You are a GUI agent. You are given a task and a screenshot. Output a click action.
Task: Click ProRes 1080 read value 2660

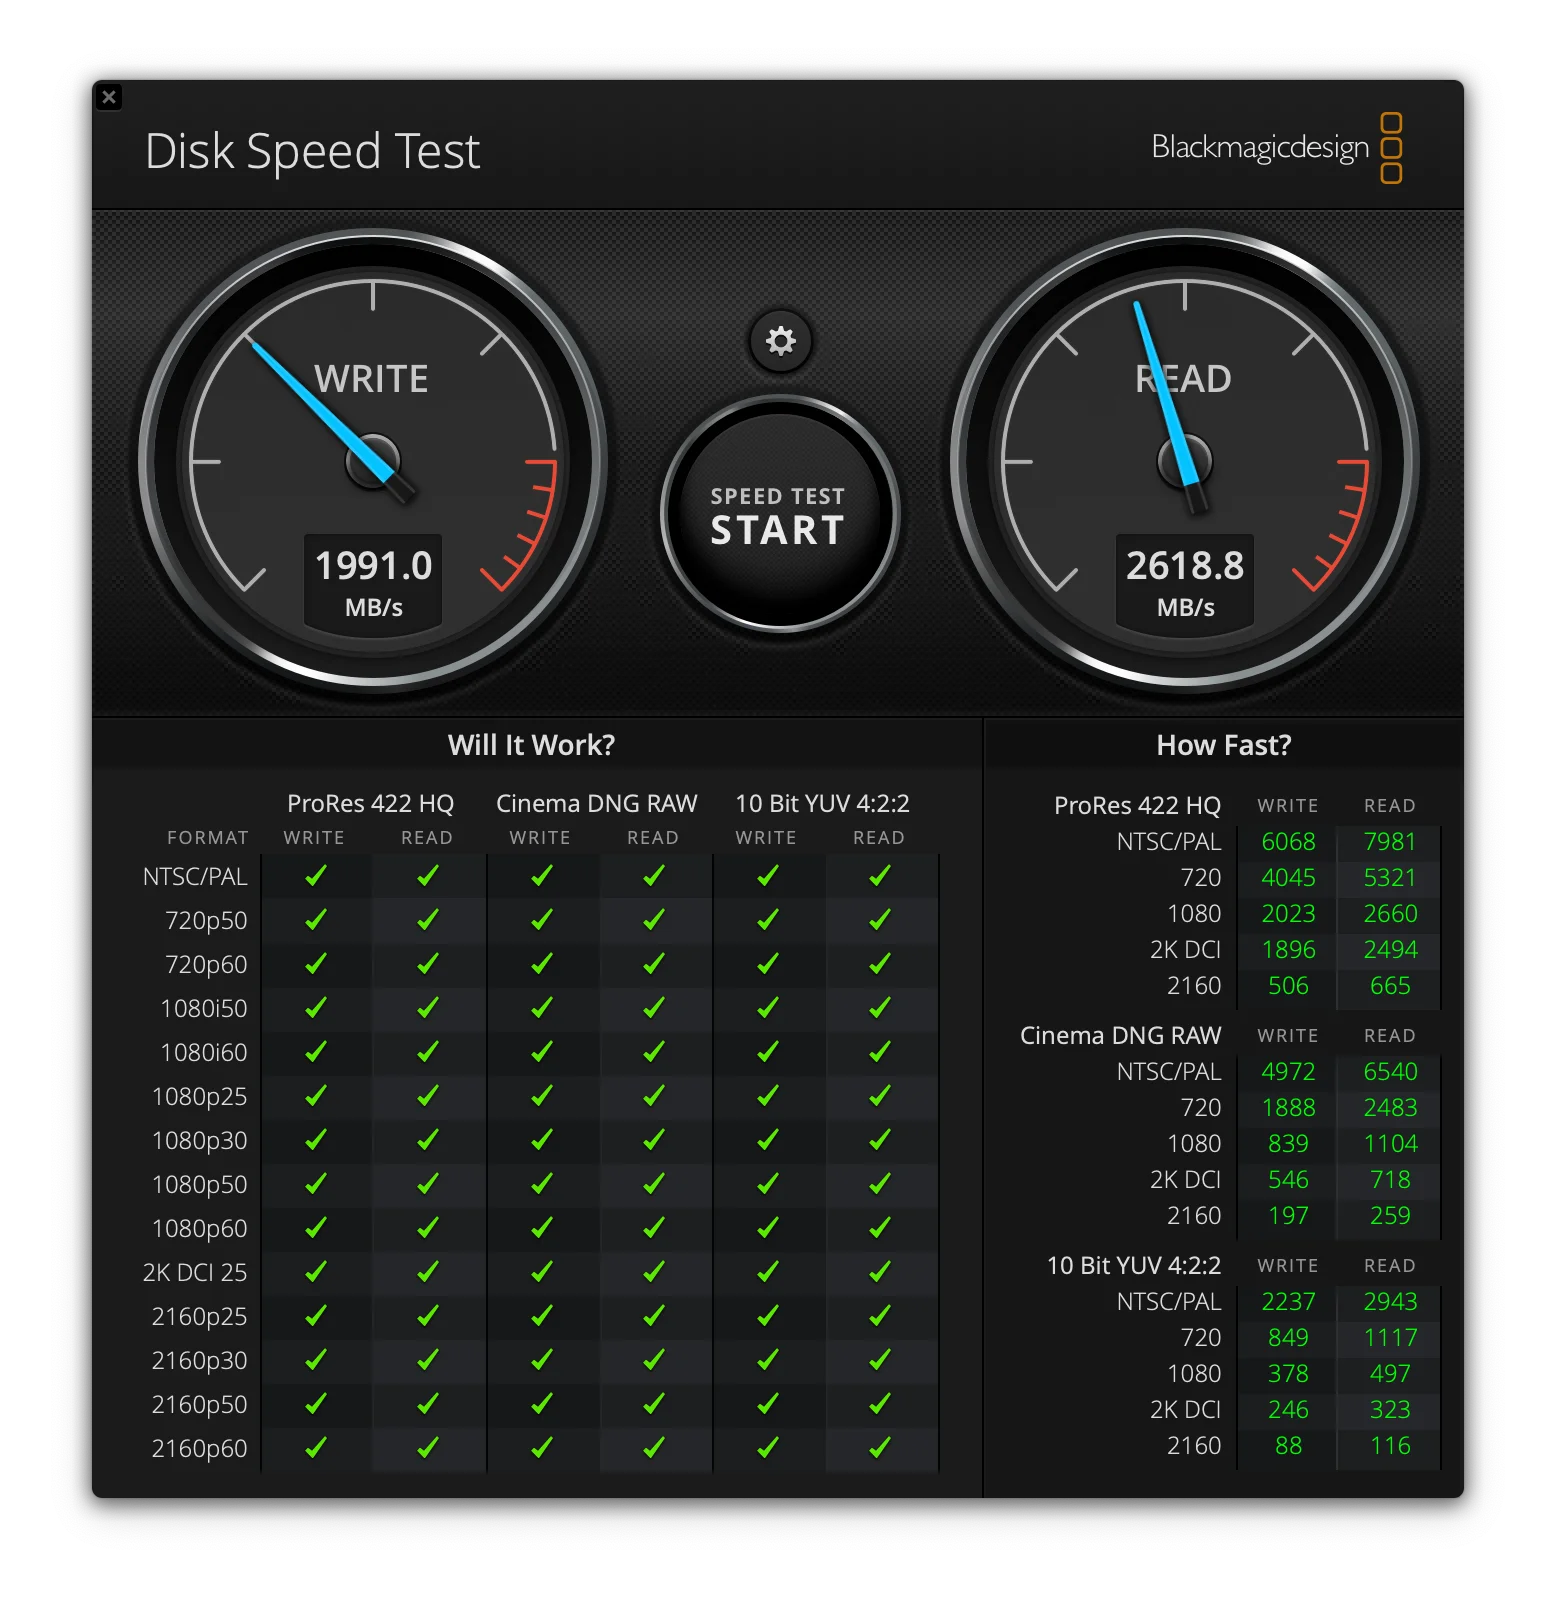(1390, 914)
